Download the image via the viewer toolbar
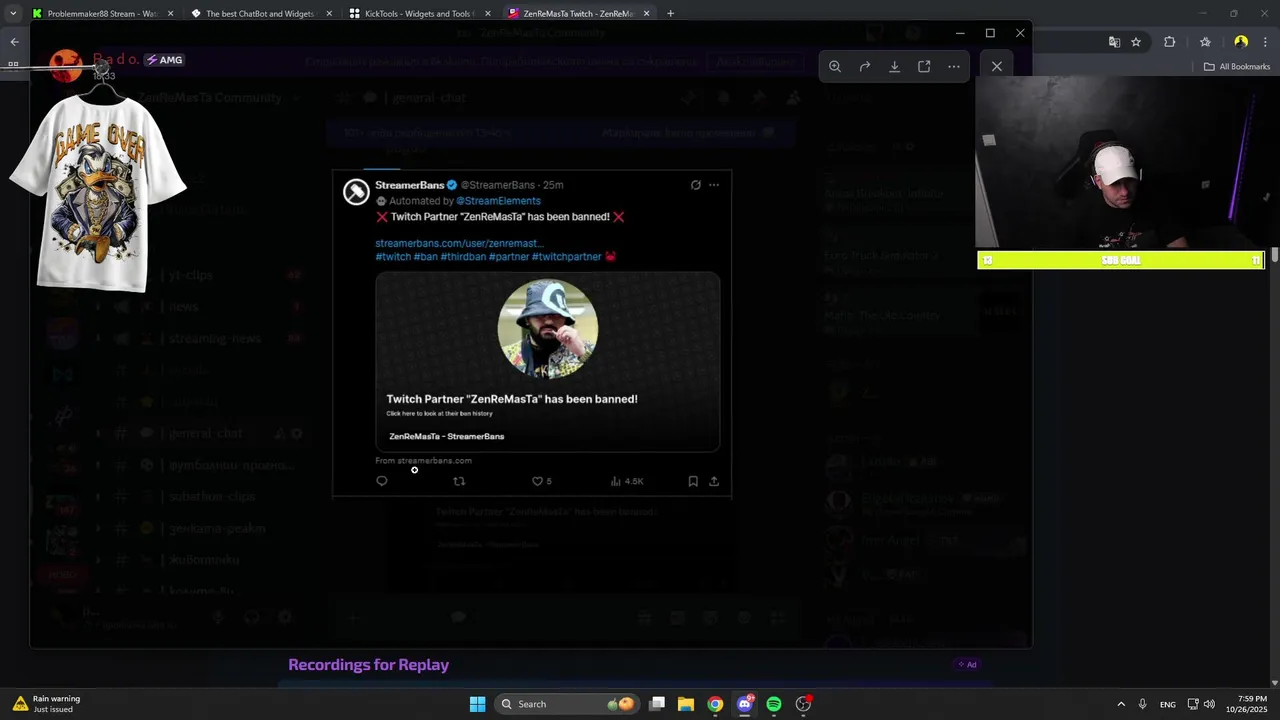The image size is (1280, 720). click(895, 67)
